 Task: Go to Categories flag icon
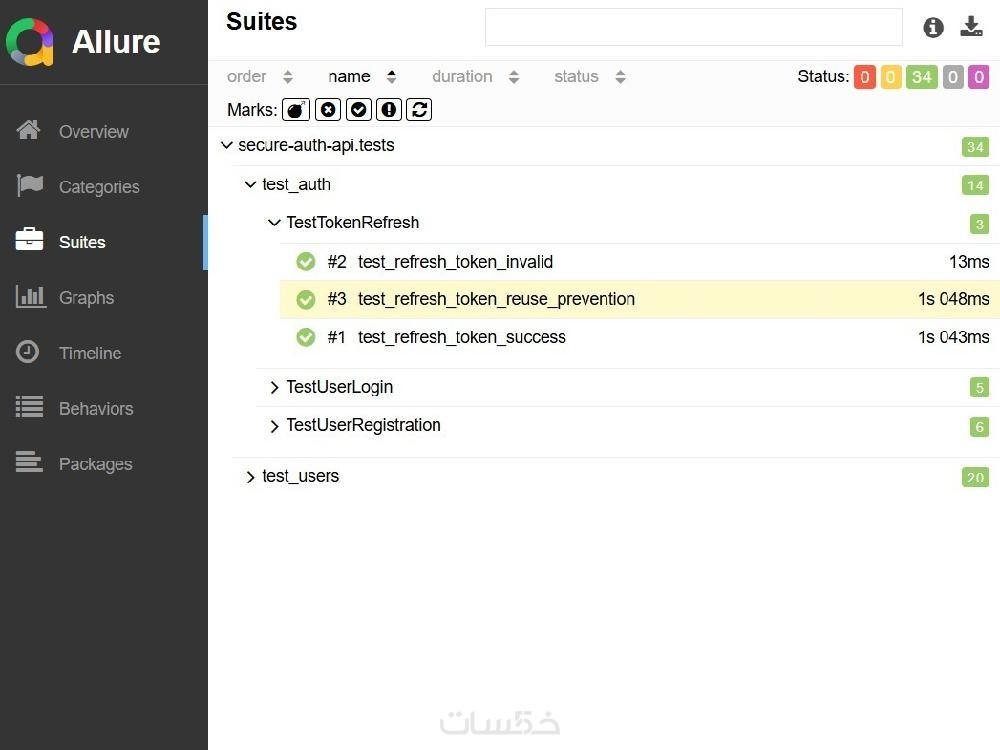click(x=30, y=186)
